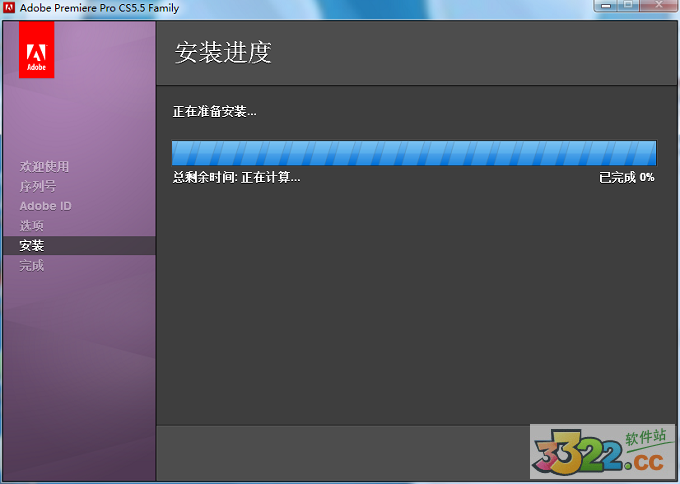Click the Adobe Premiere Pro CS5.5 Family title
680x484 pixels.
pos(99,8)
